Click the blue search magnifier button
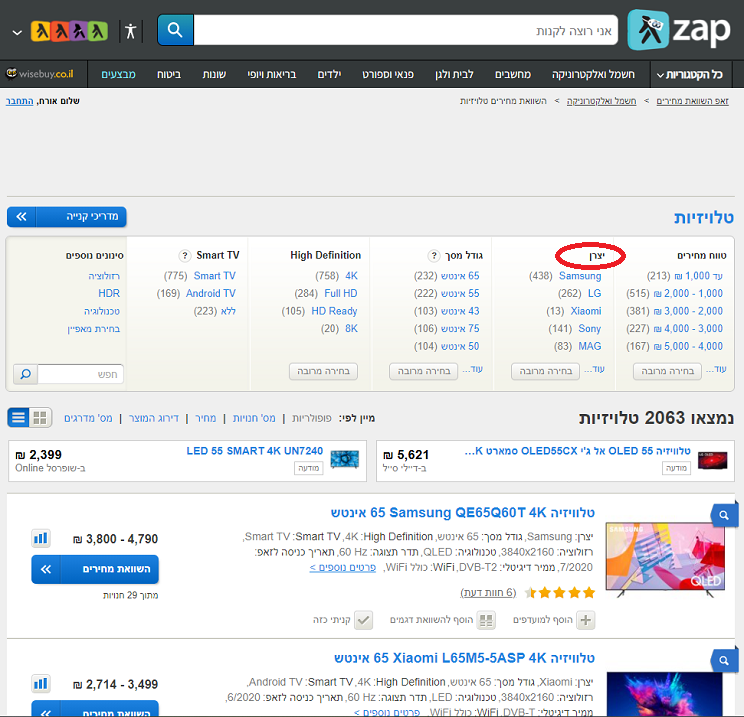Screen dimensions: 744x717 [x=175, y=30]
